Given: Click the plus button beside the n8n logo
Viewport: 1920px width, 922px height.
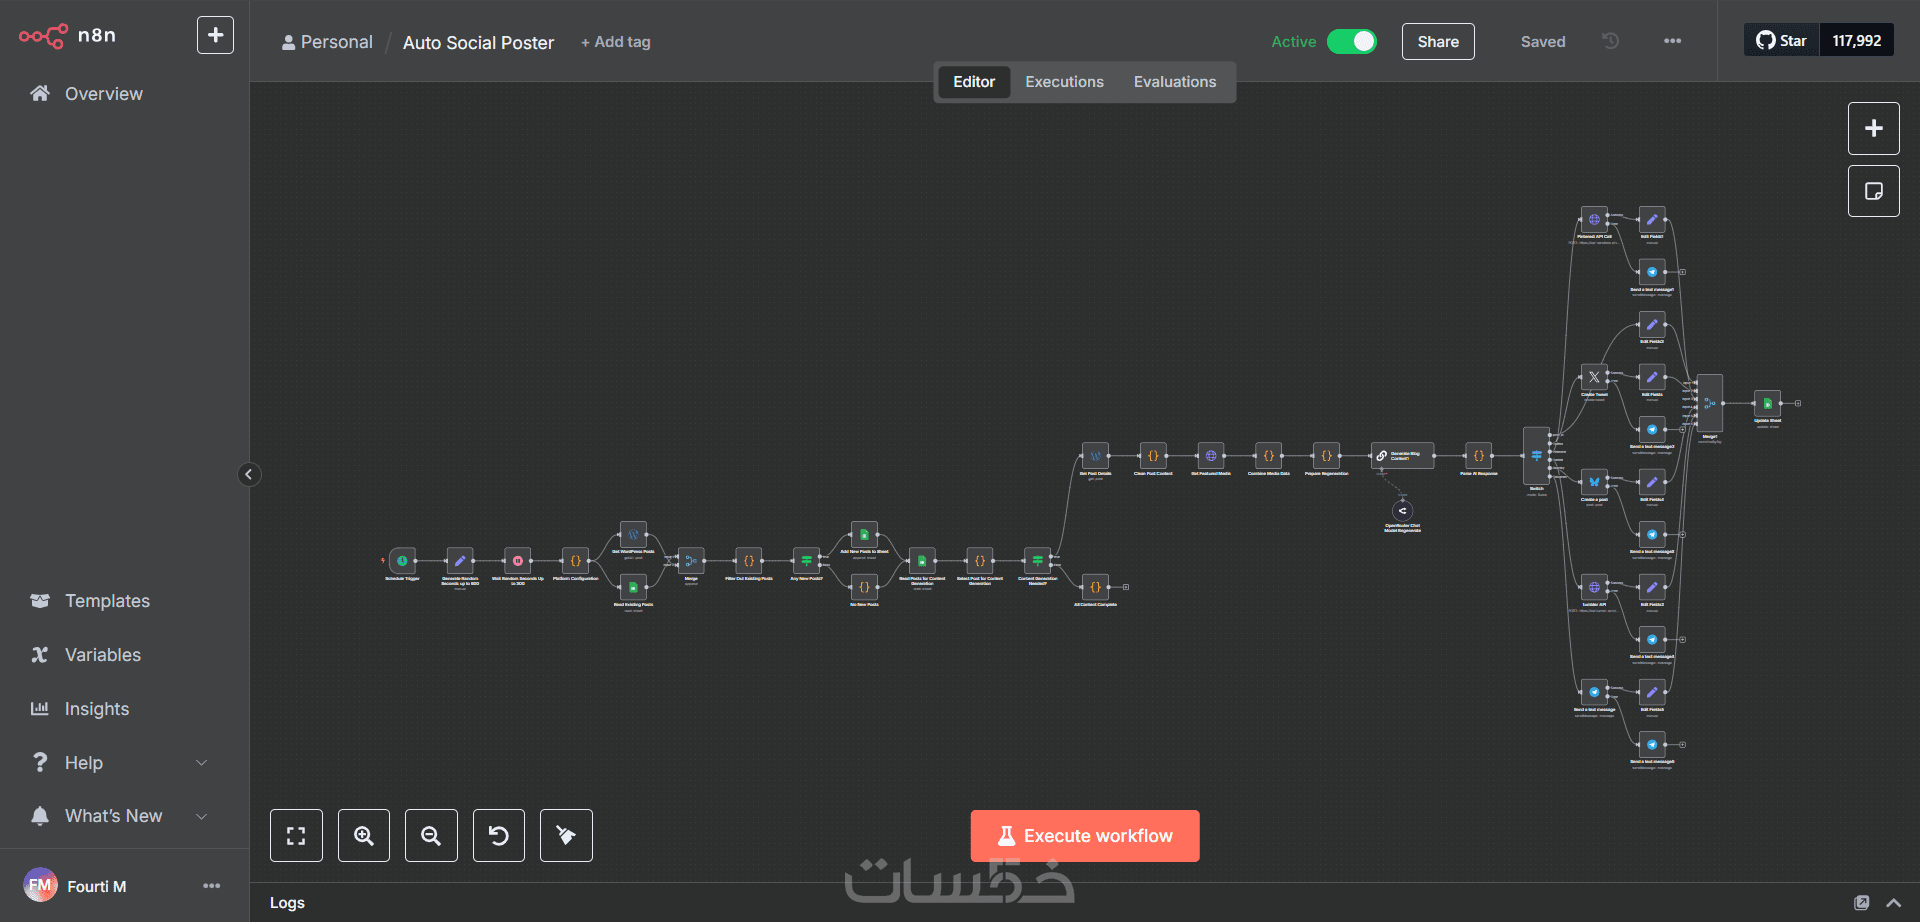Looking at the screenshot, I should [x=215, y=35].
